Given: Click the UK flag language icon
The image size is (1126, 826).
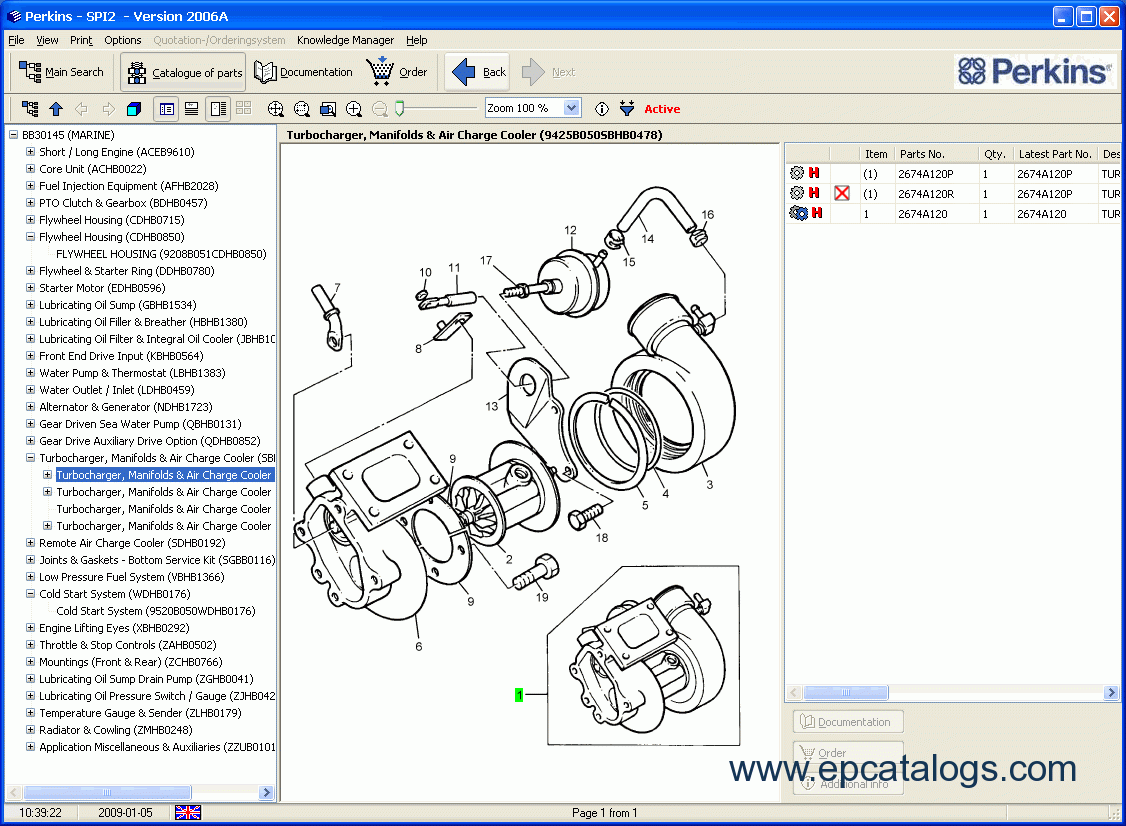Looking at the screenshot, I should point(188,812).
